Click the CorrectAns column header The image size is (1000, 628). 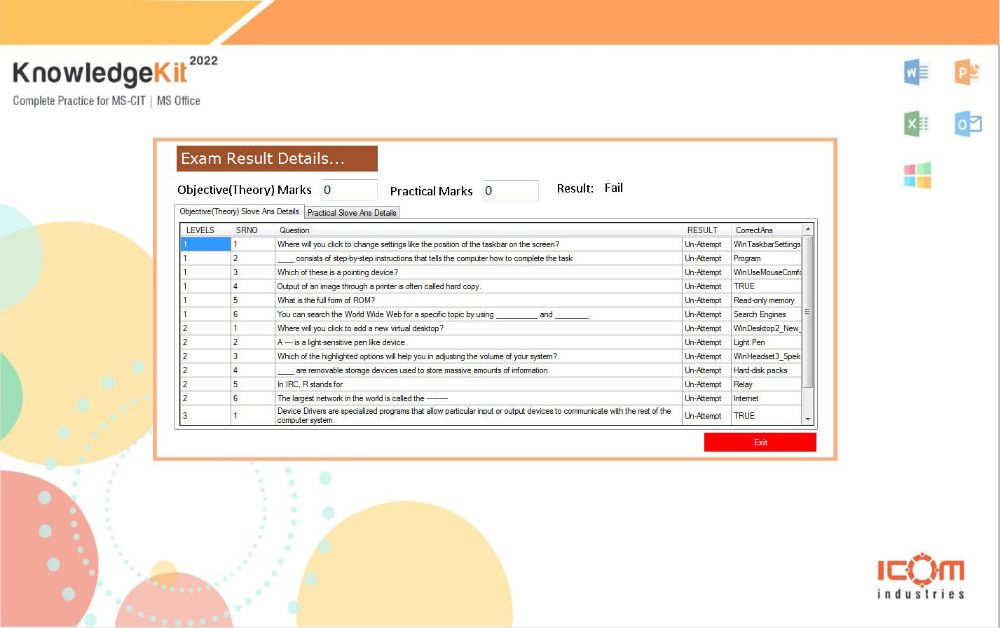coord(767,230)
